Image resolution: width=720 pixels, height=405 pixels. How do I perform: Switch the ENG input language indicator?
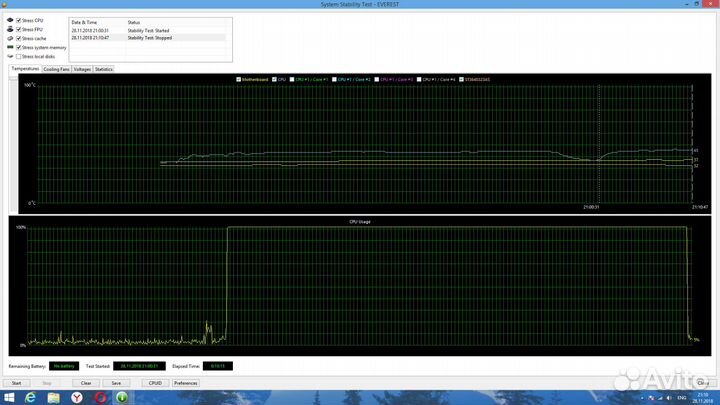pos(681,398)
